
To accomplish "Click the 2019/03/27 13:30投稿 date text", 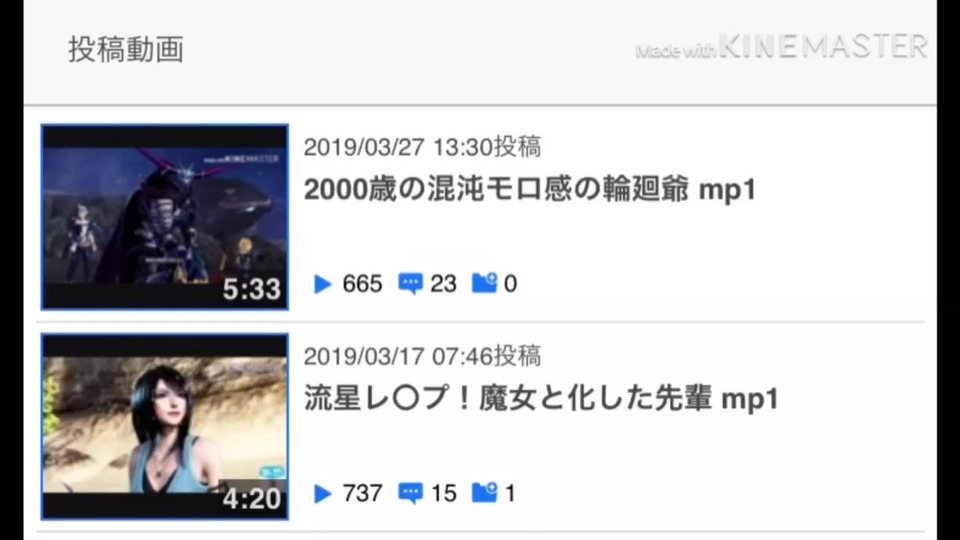I will (x=422, y=147).
